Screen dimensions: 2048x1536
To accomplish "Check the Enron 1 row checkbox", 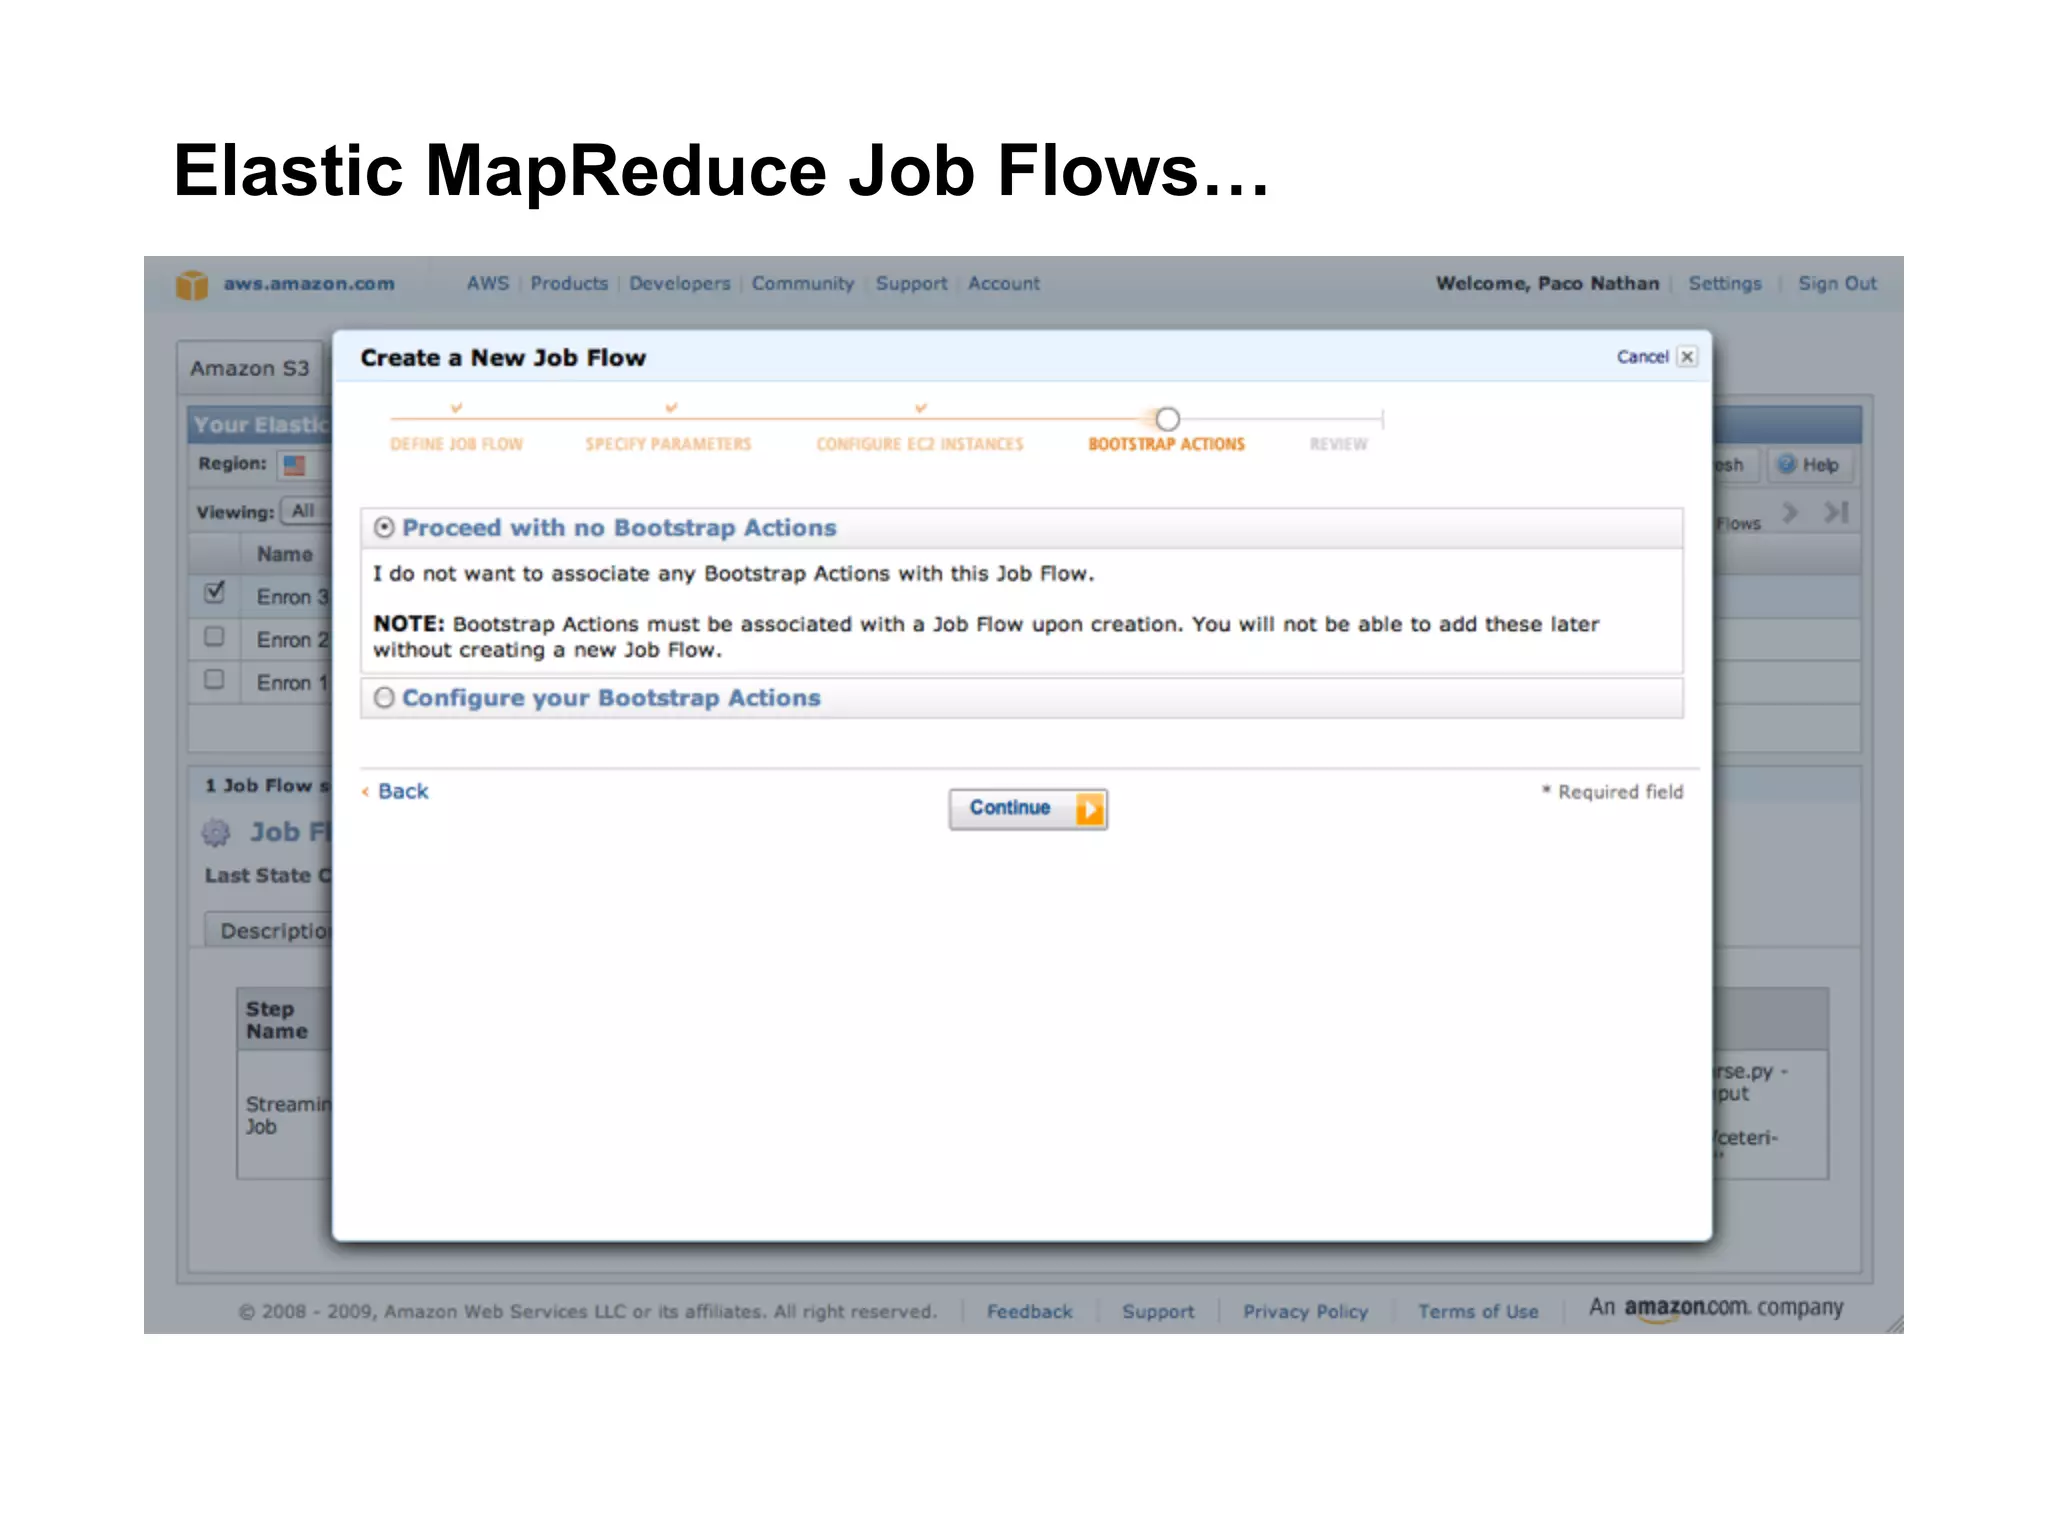I will coord(214,680).
